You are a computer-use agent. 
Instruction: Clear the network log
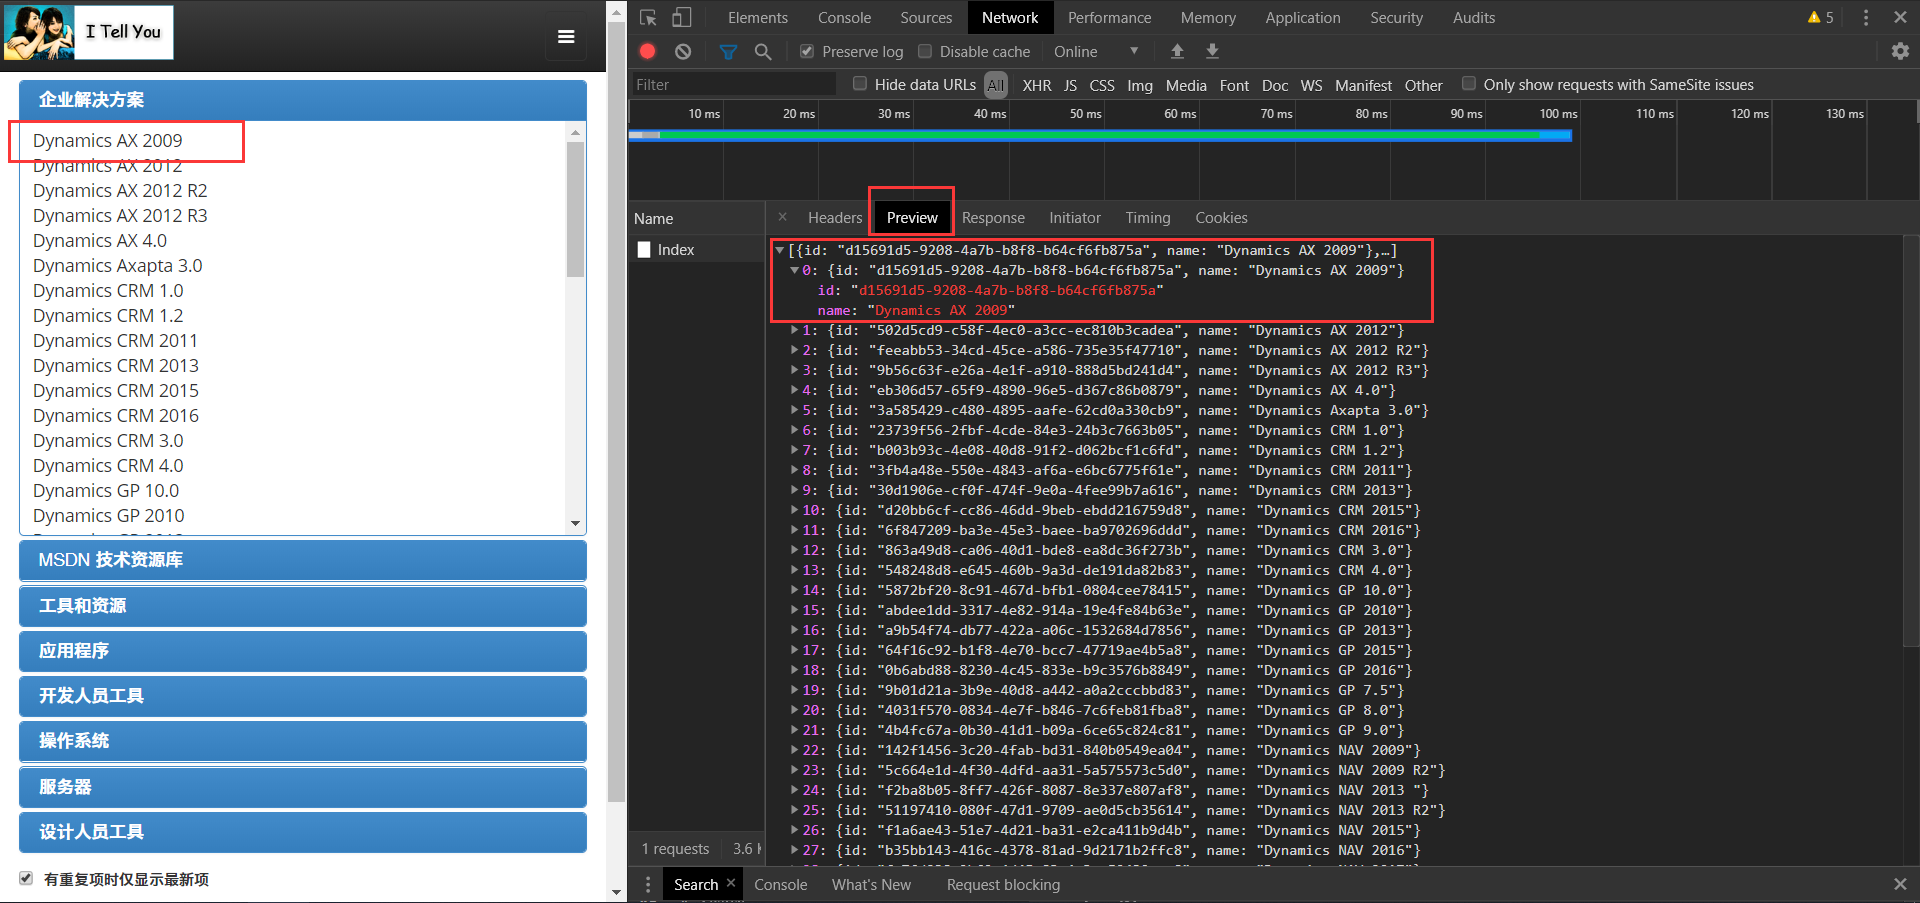coord(683,51)
